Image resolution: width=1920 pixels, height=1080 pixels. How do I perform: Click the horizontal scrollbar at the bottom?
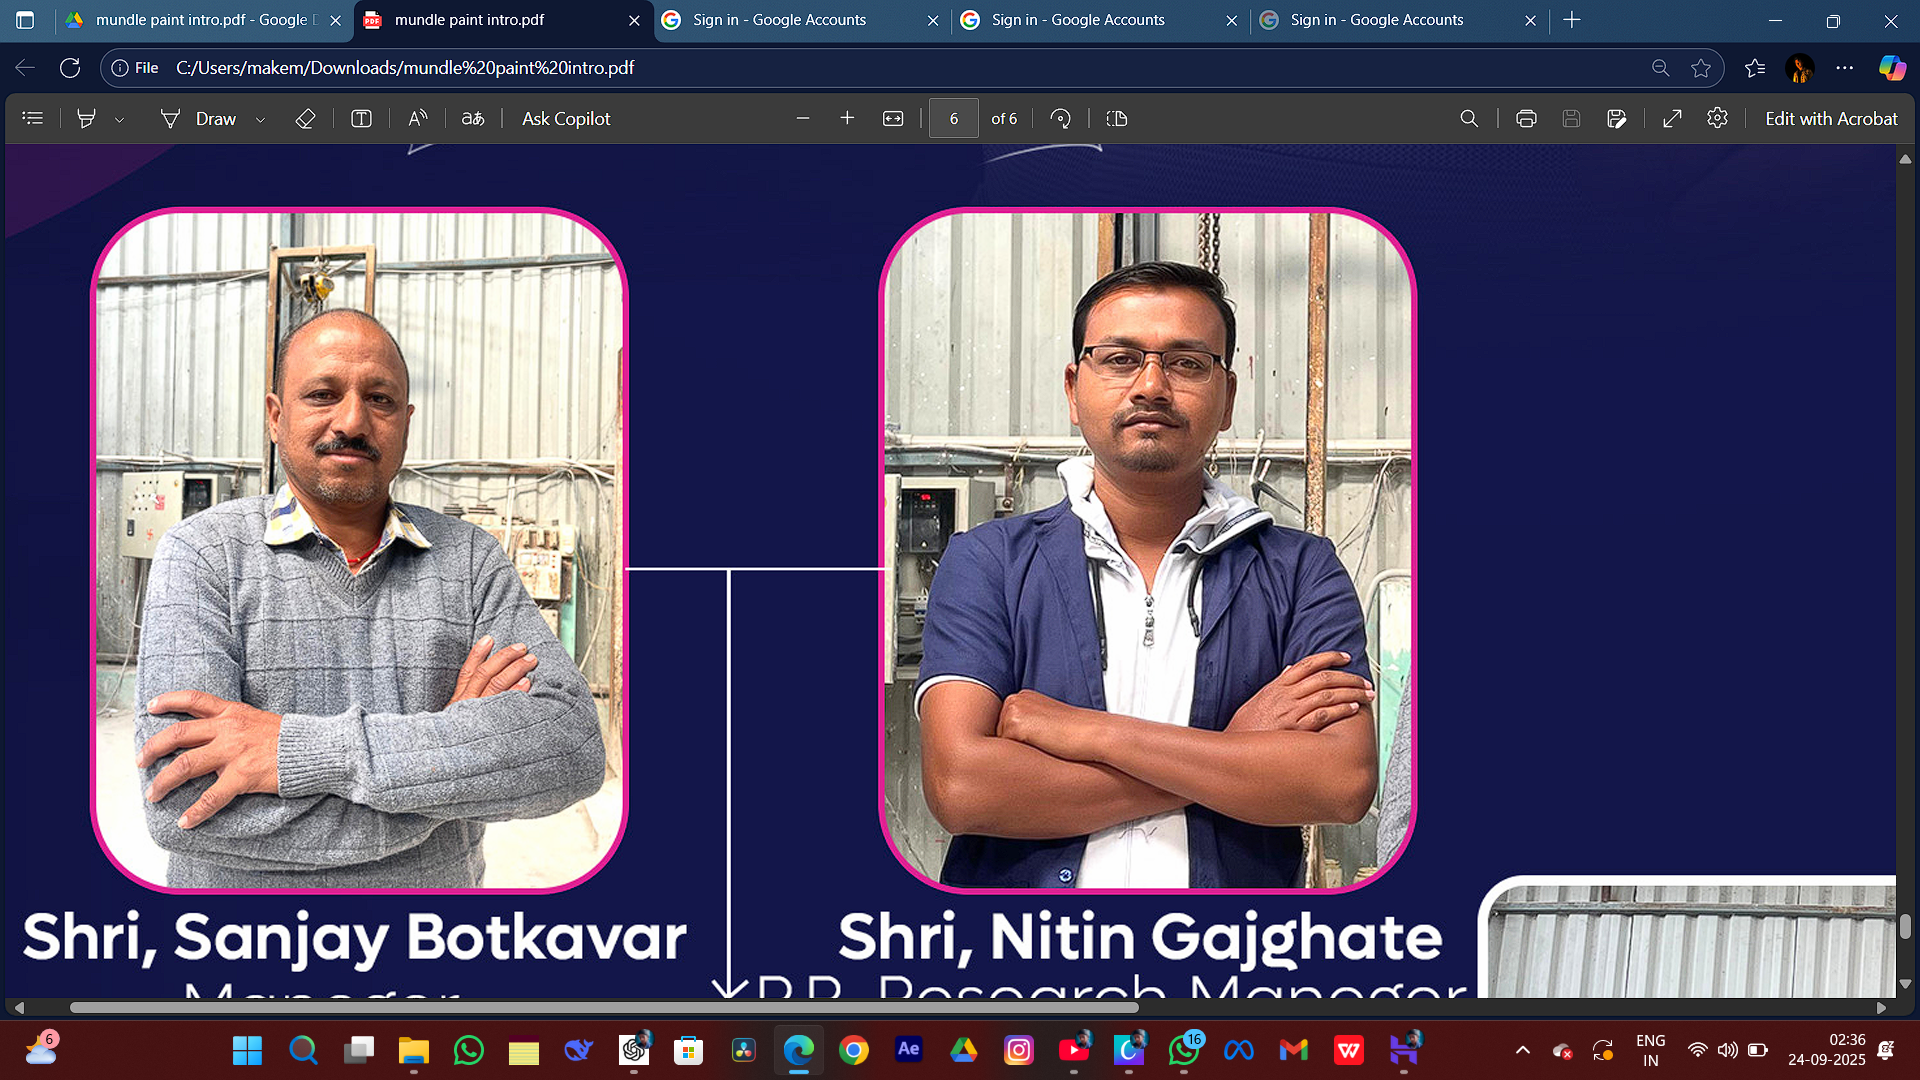click(600, 1007)
